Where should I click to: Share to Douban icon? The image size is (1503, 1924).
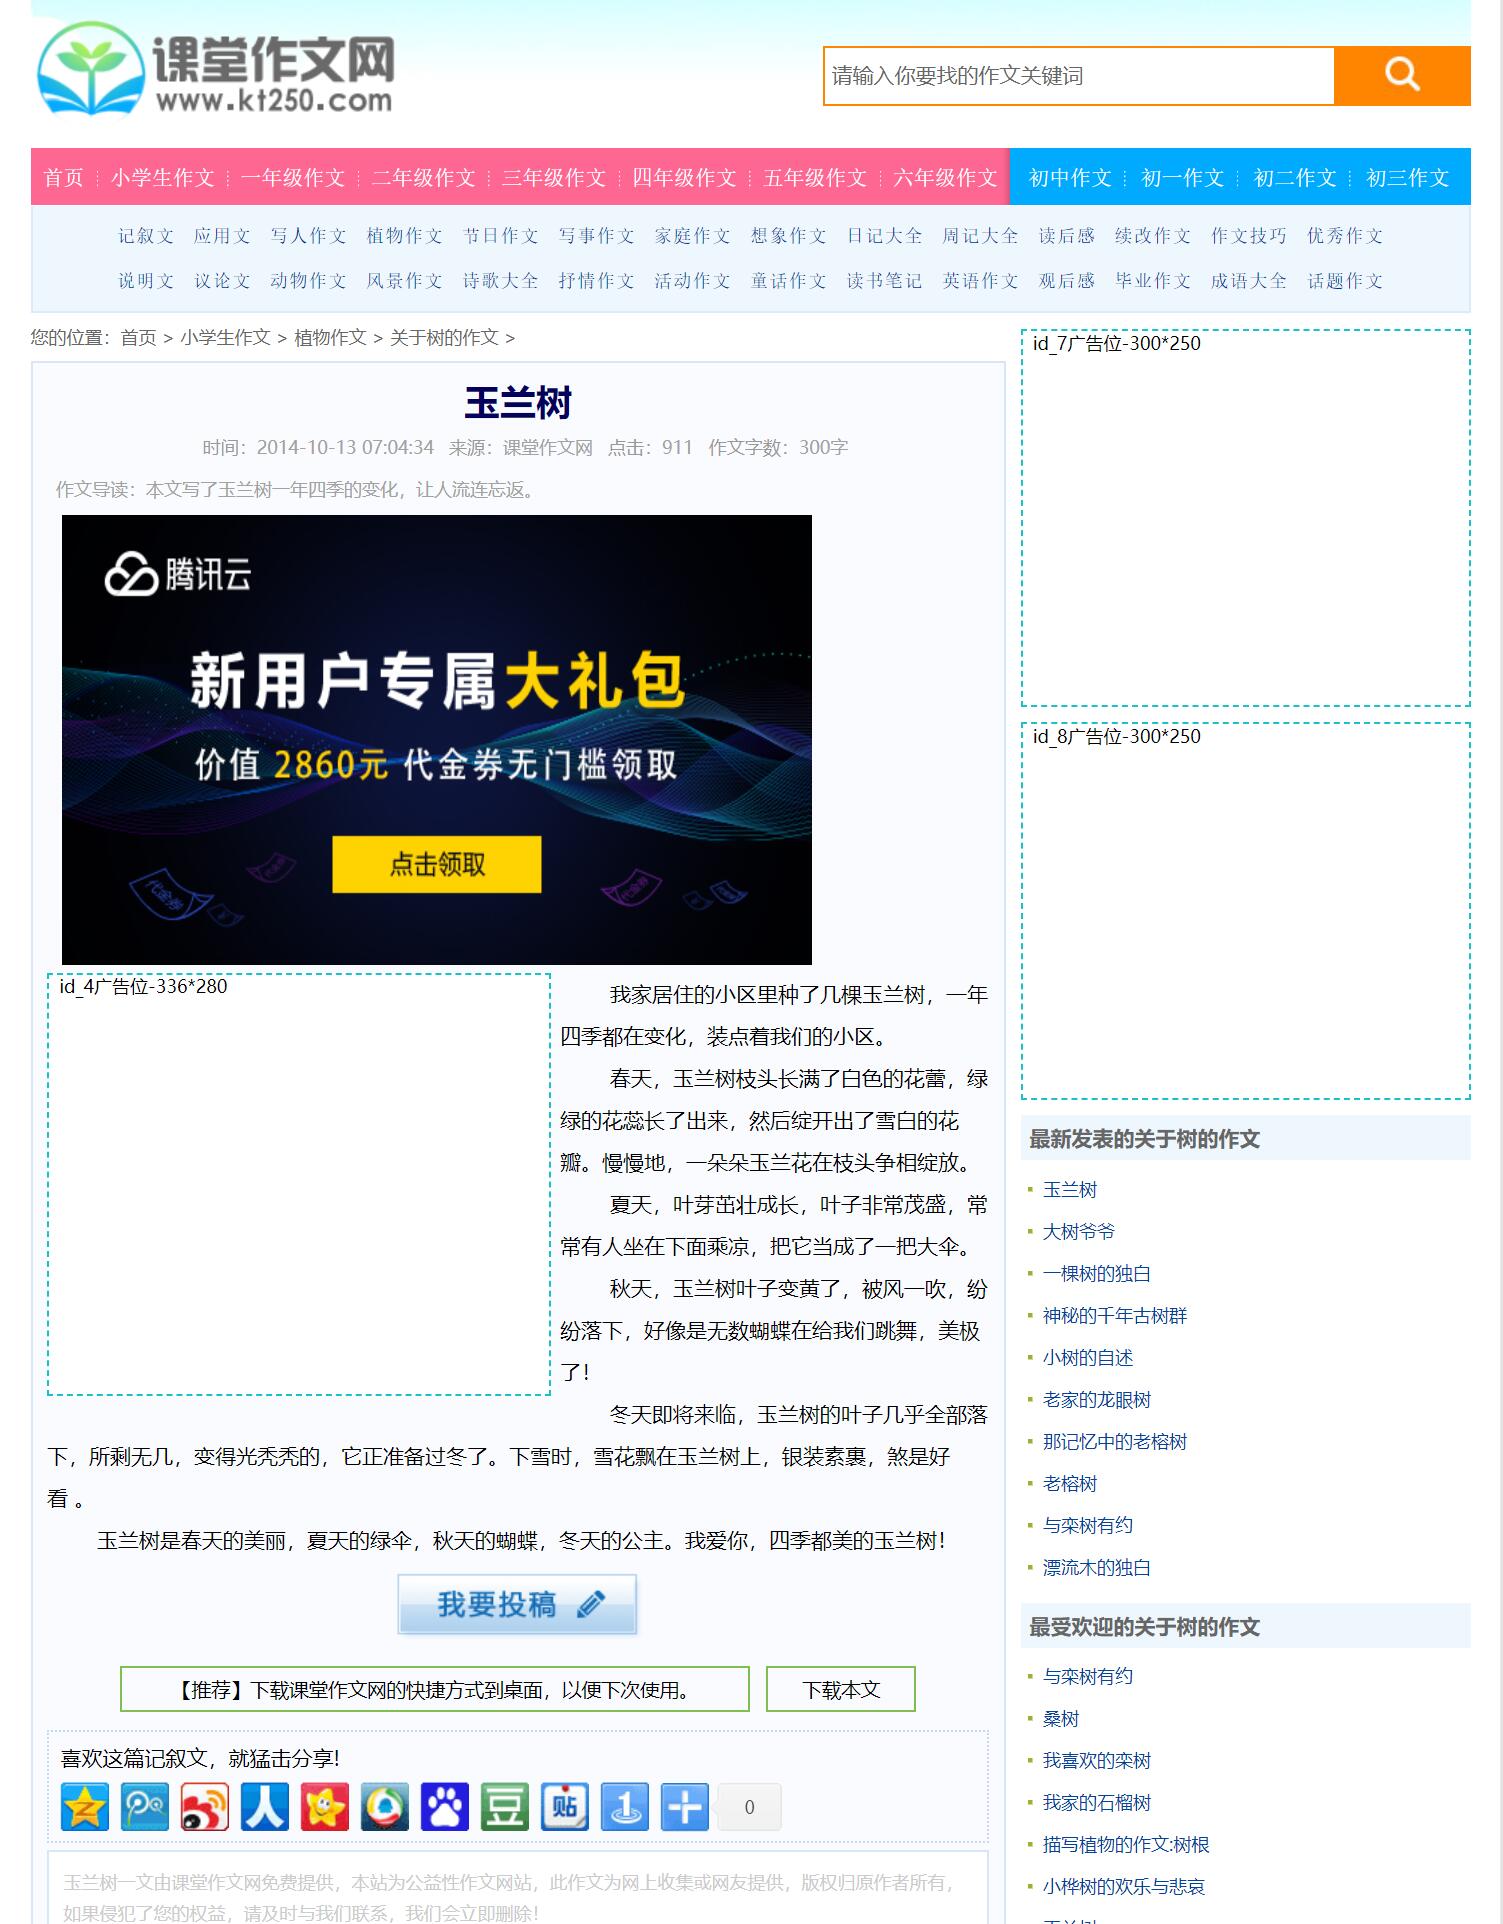tap(505, 1807)
